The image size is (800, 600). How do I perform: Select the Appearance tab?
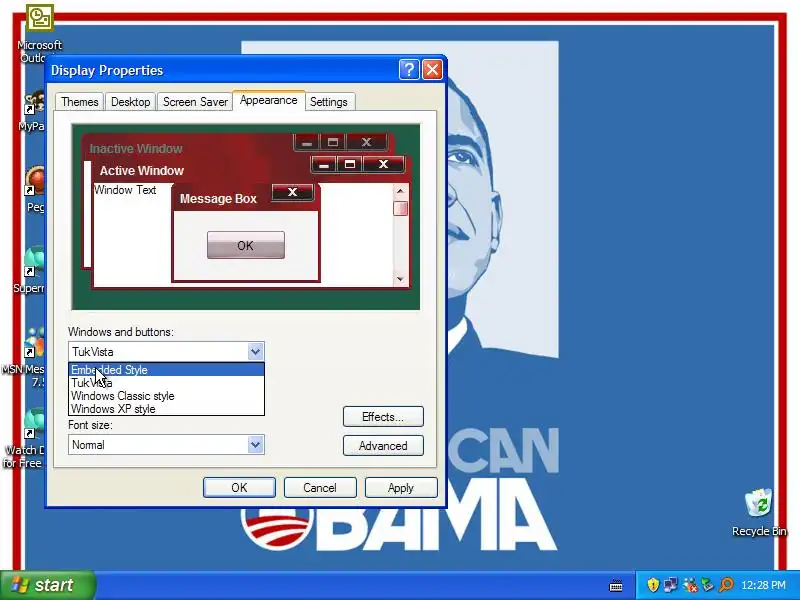click(268, 100)
